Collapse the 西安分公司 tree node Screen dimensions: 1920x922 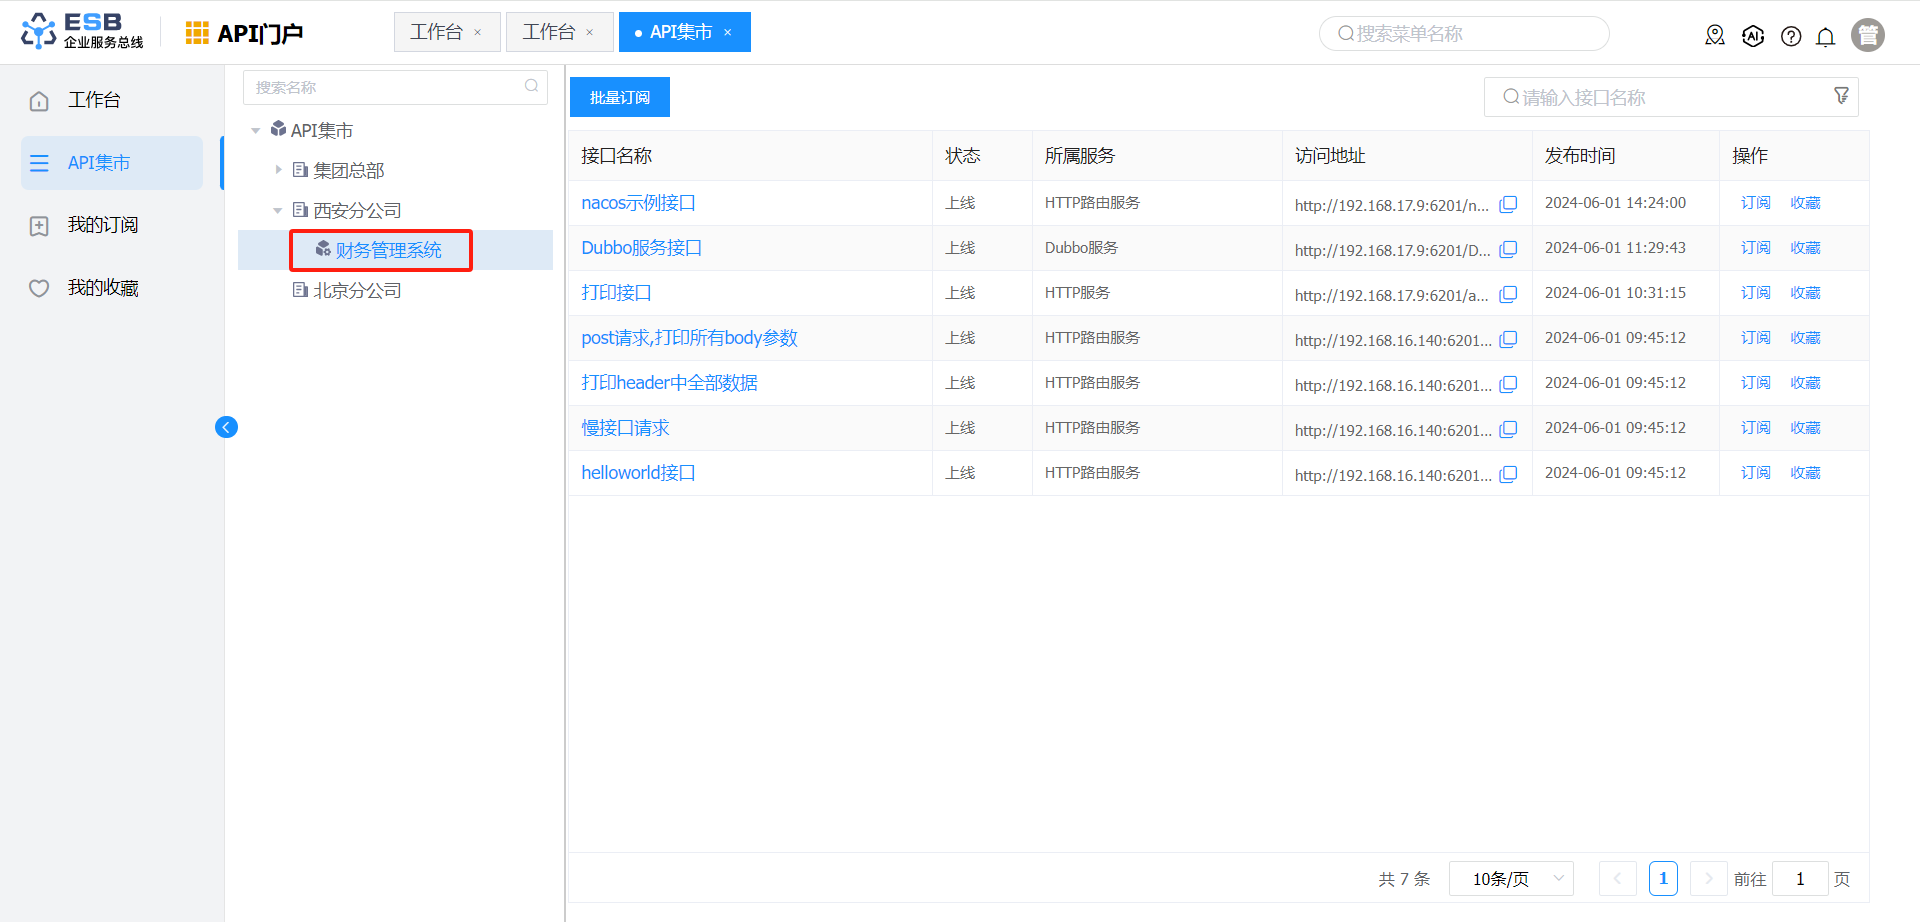pyautogui.click(x=278, y=210)
